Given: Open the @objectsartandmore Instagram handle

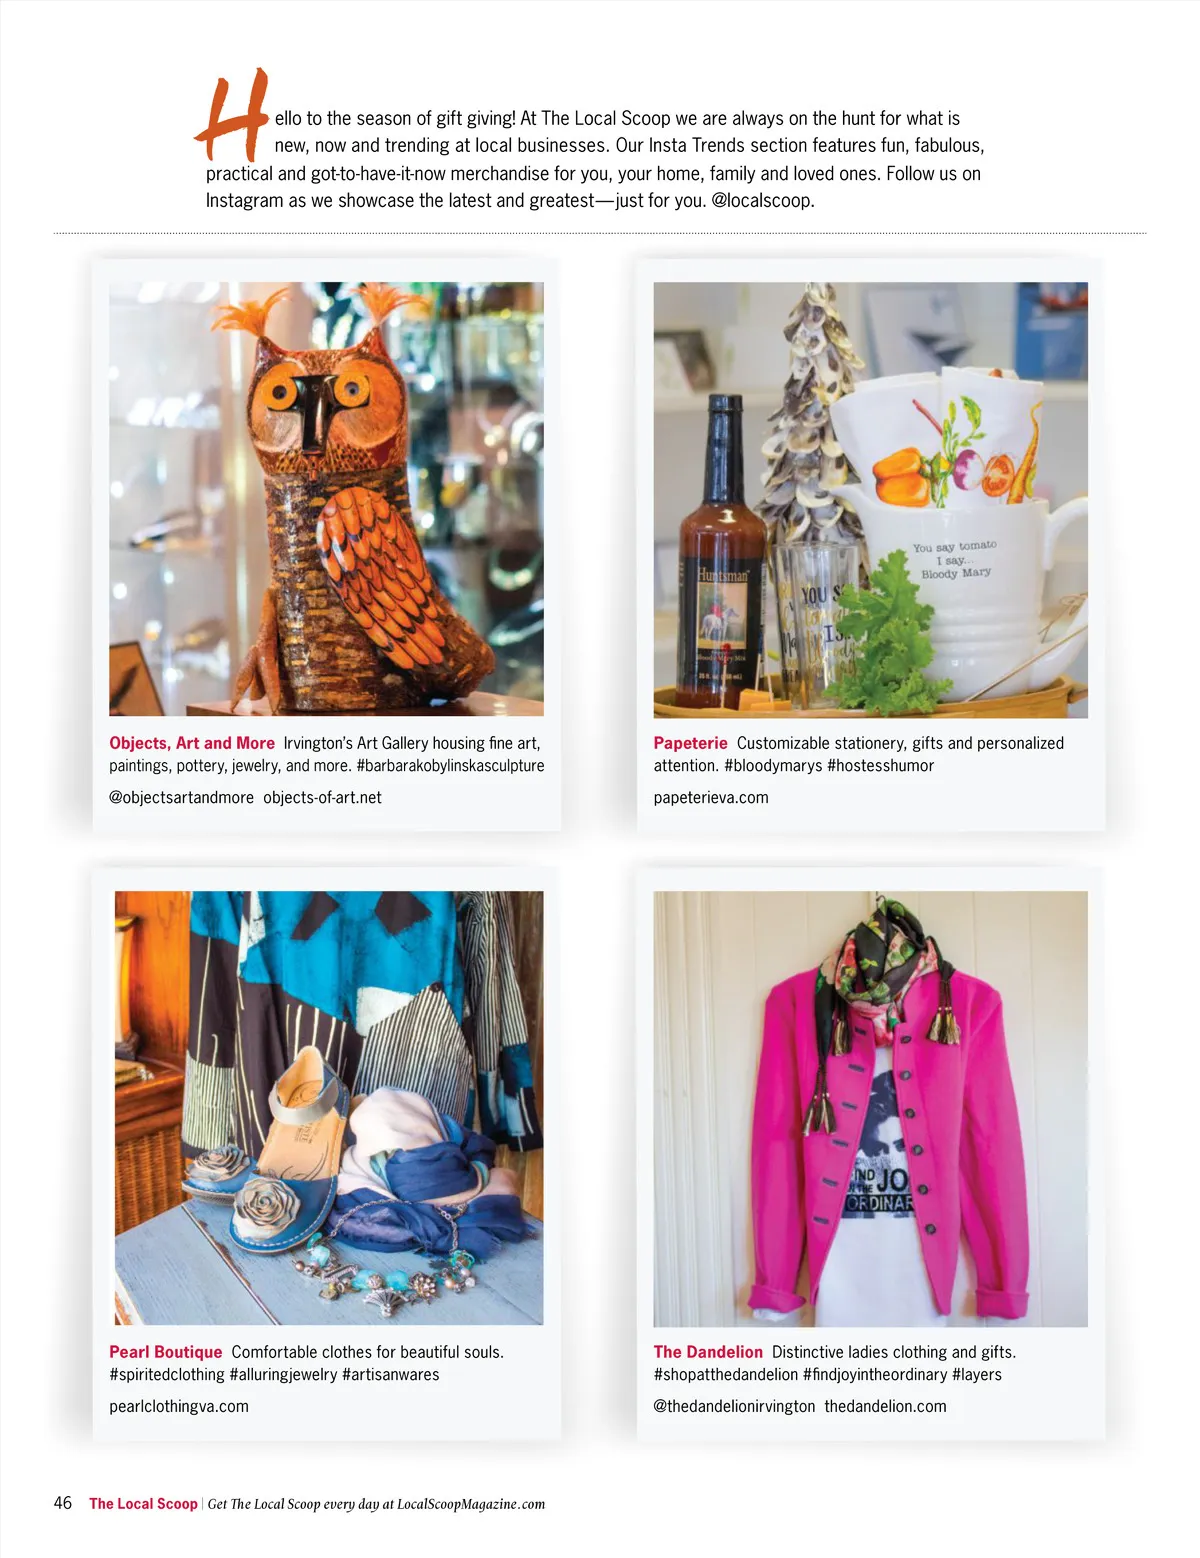Looking at the screenshot, I should [181, 798].
